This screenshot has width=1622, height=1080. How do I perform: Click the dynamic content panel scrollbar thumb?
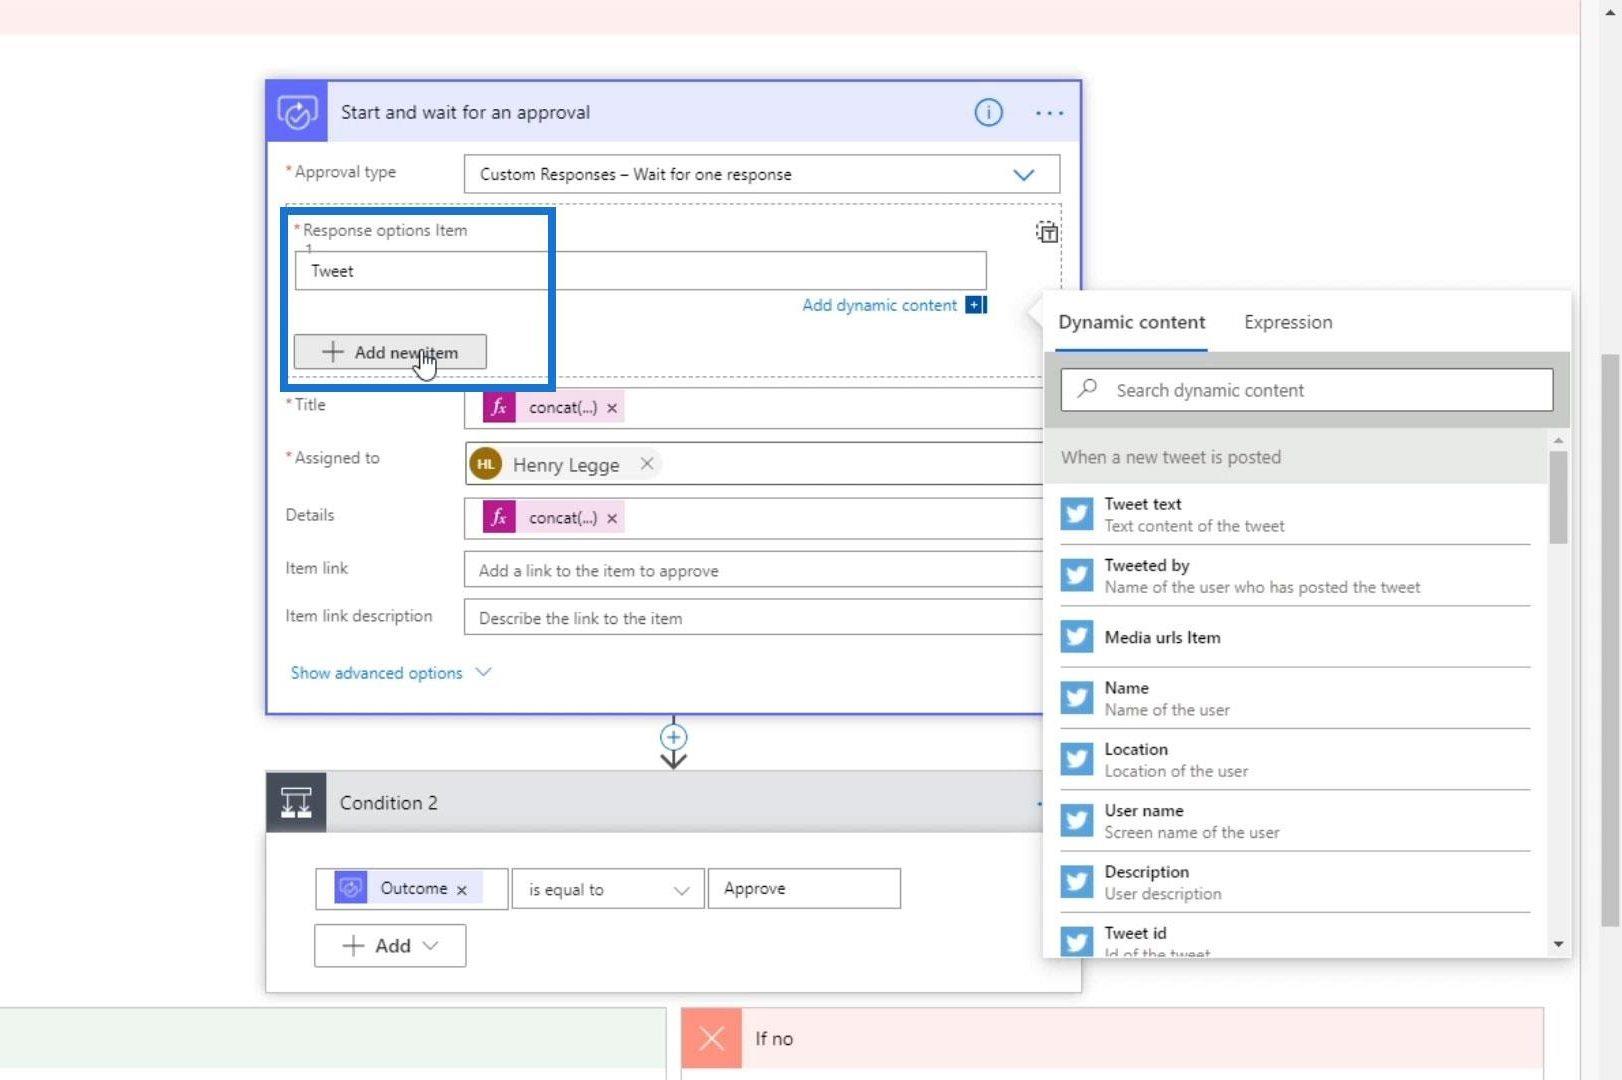(1558, 497)
